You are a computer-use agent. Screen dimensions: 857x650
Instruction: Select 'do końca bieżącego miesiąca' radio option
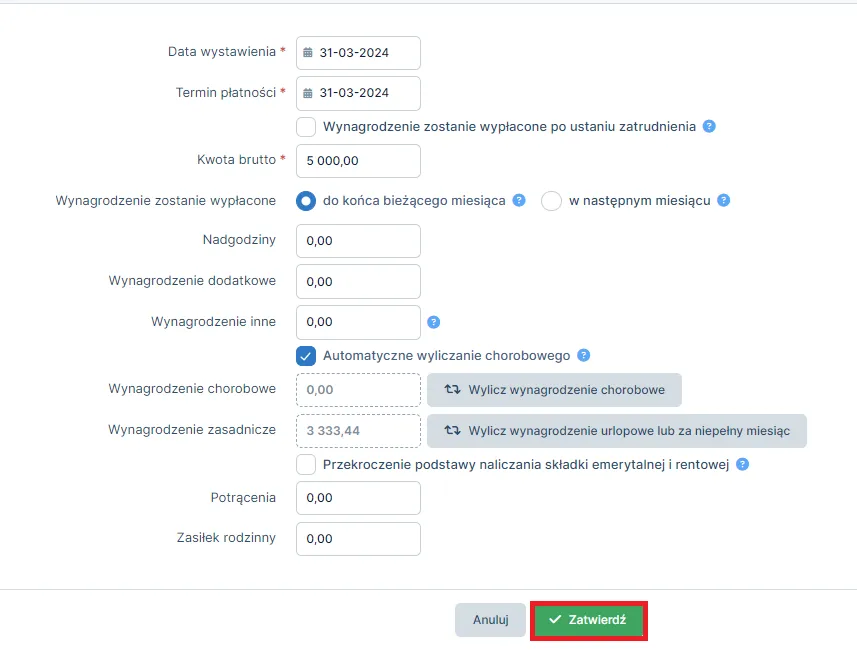coord(307,201)
